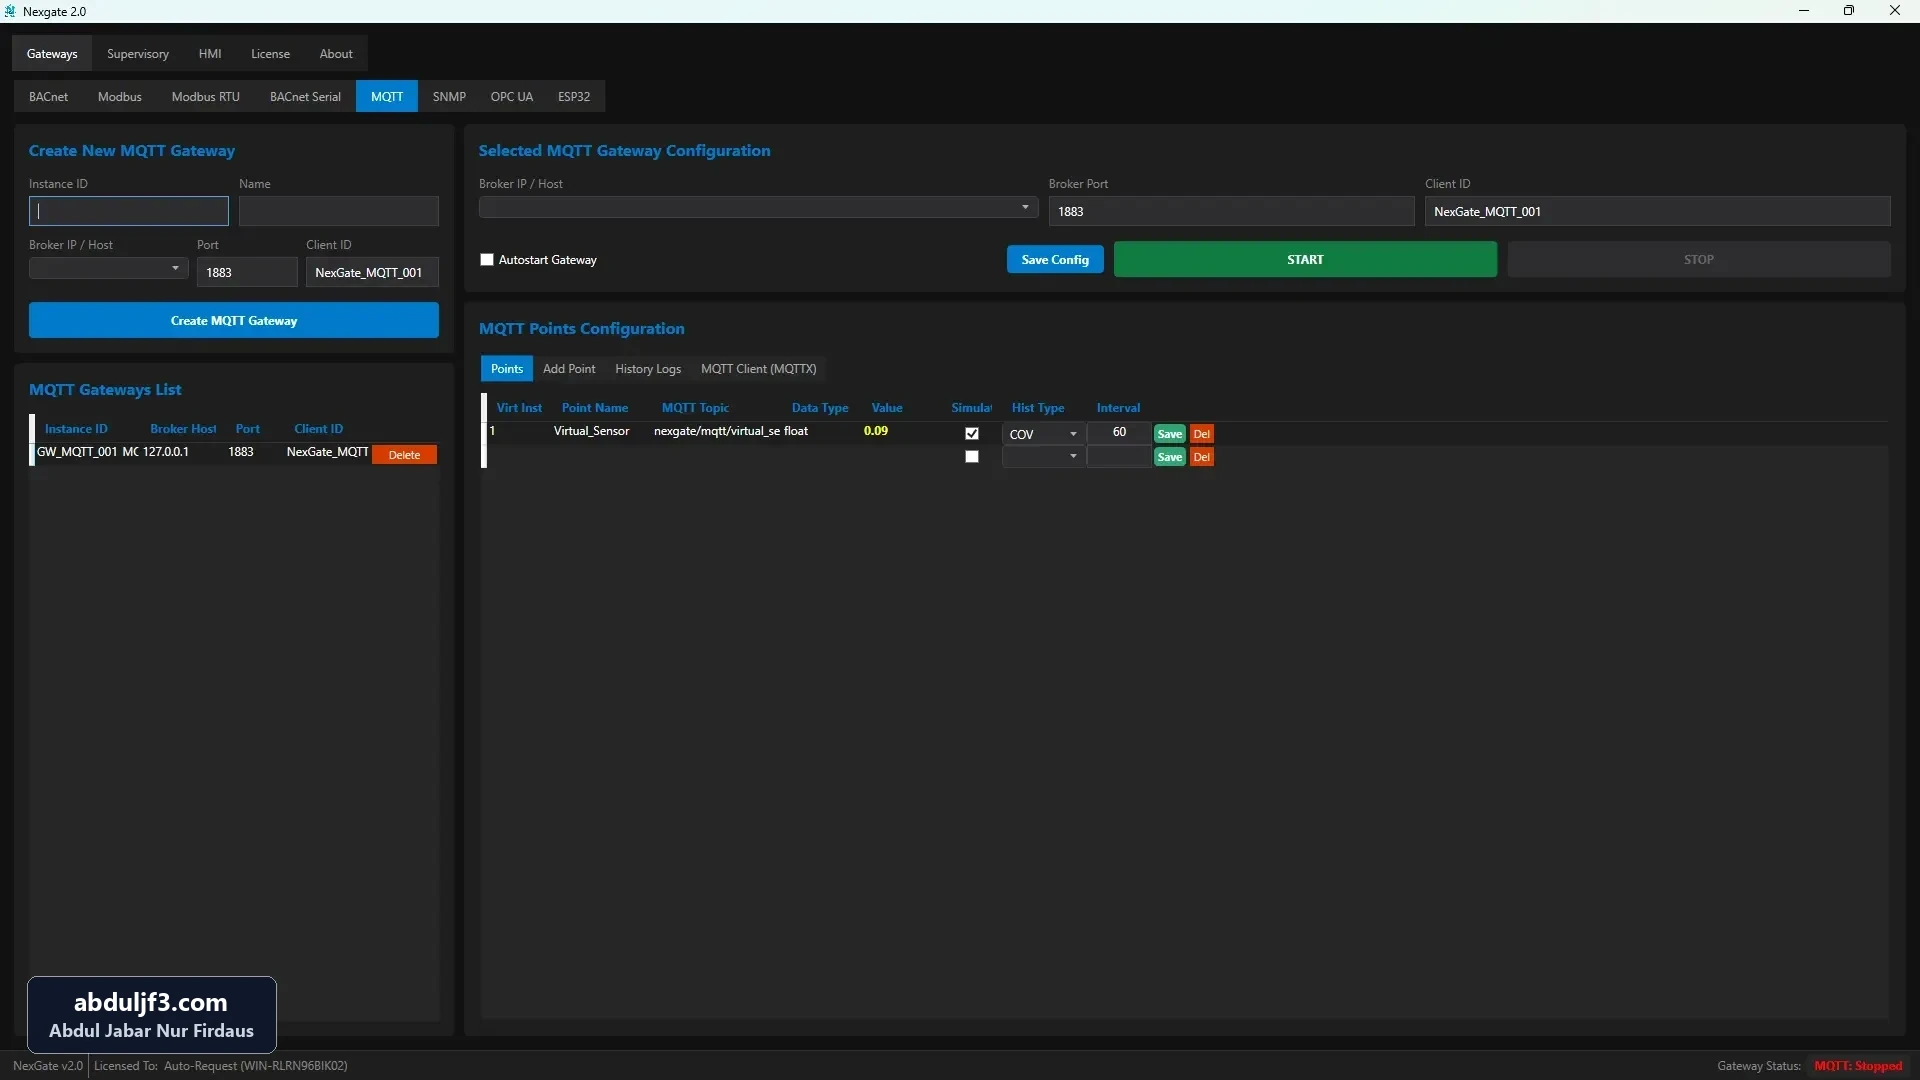View the History Logs tab
This screenshot has height=1080, width=1920.
(x=648, y=369)
